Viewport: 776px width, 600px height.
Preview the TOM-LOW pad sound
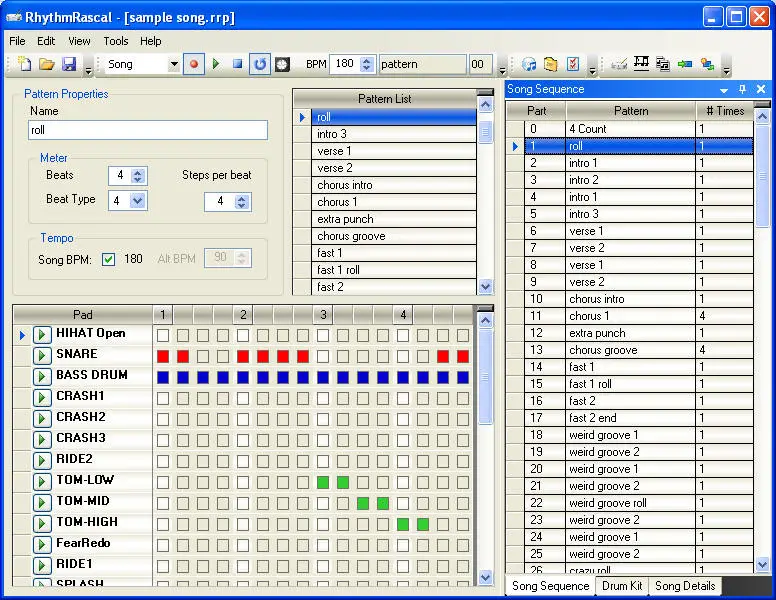click(42, 481)
